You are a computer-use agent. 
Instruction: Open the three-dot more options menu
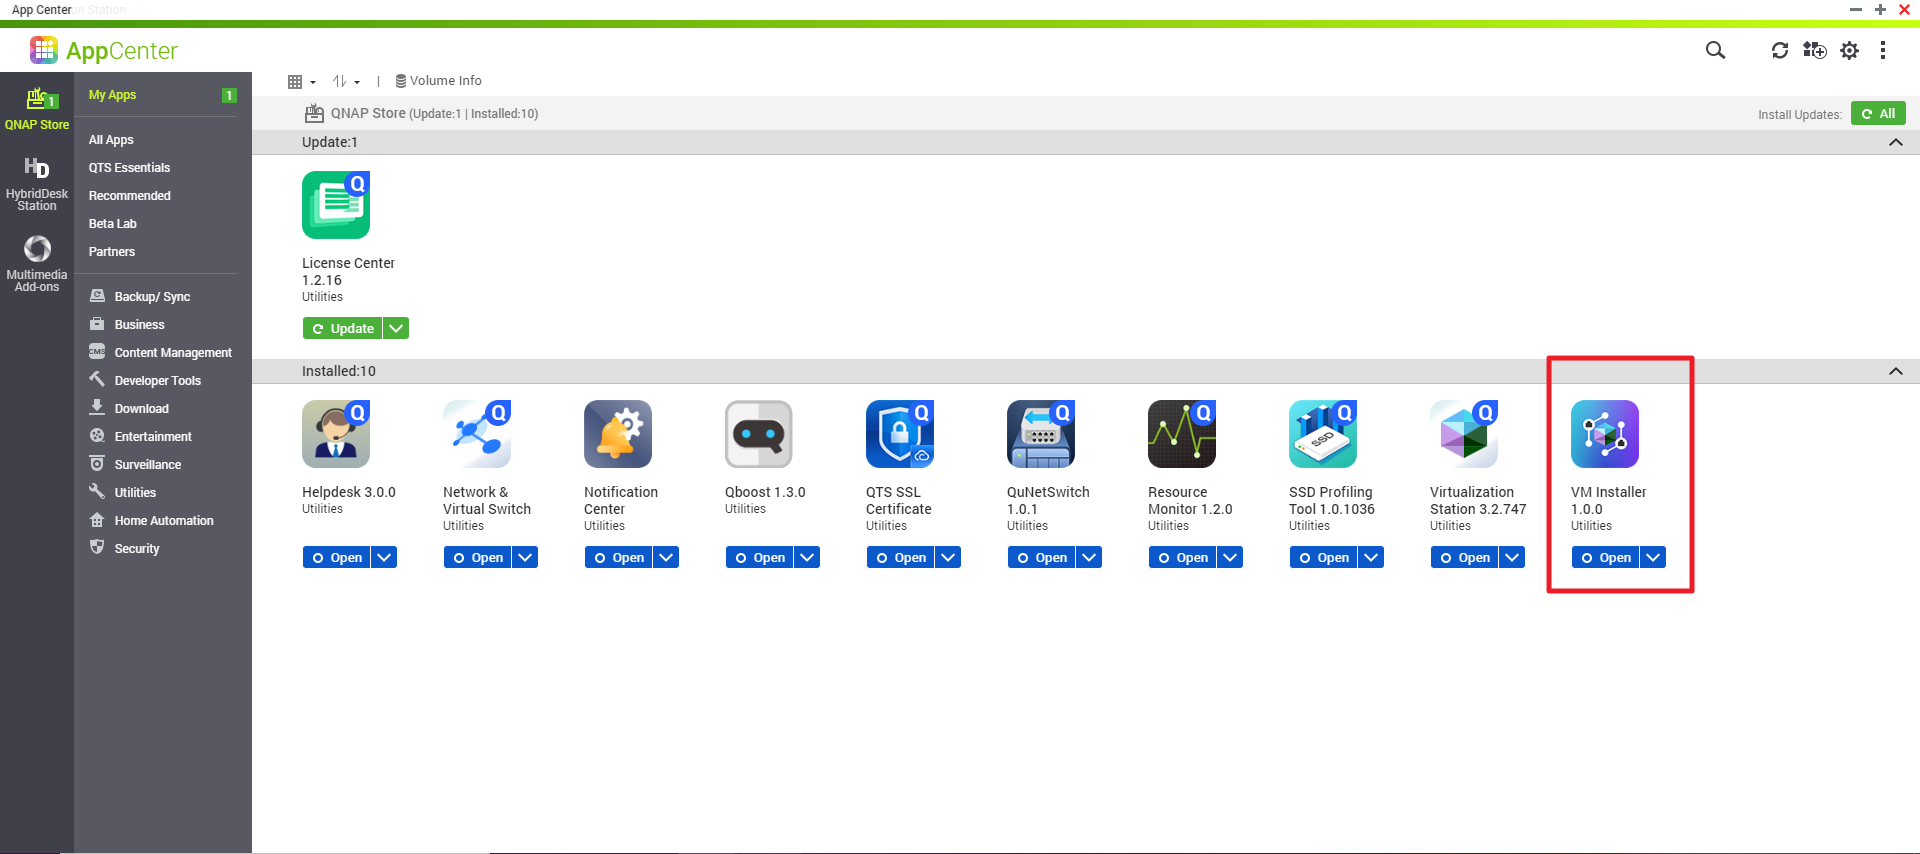point(1882,50)
